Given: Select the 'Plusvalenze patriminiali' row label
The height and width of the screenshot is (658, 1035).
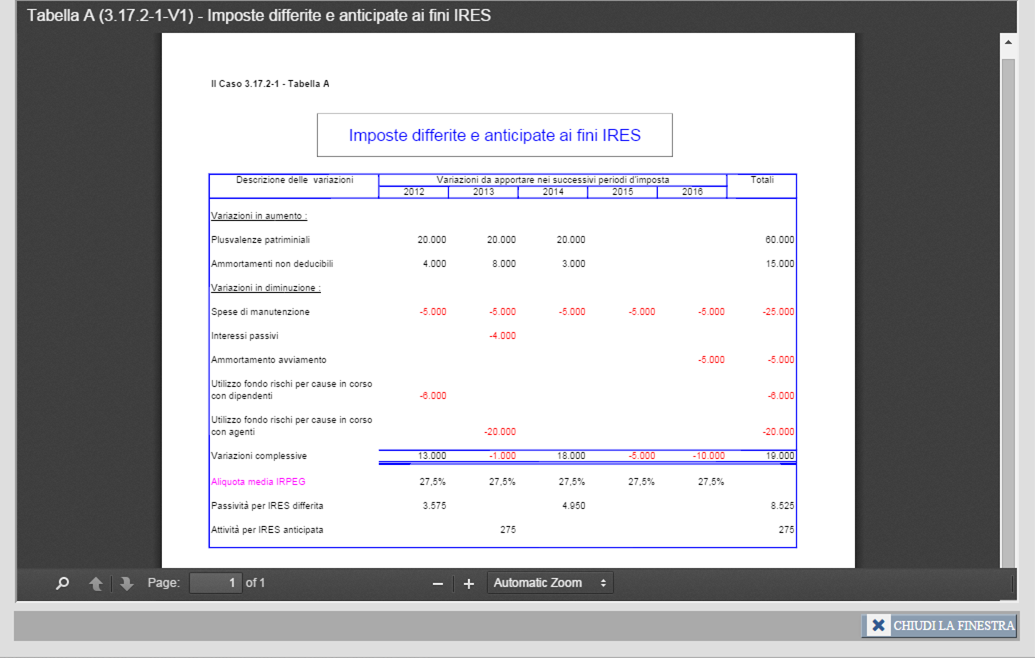Looking at the screenshot, I should (261, 240).
